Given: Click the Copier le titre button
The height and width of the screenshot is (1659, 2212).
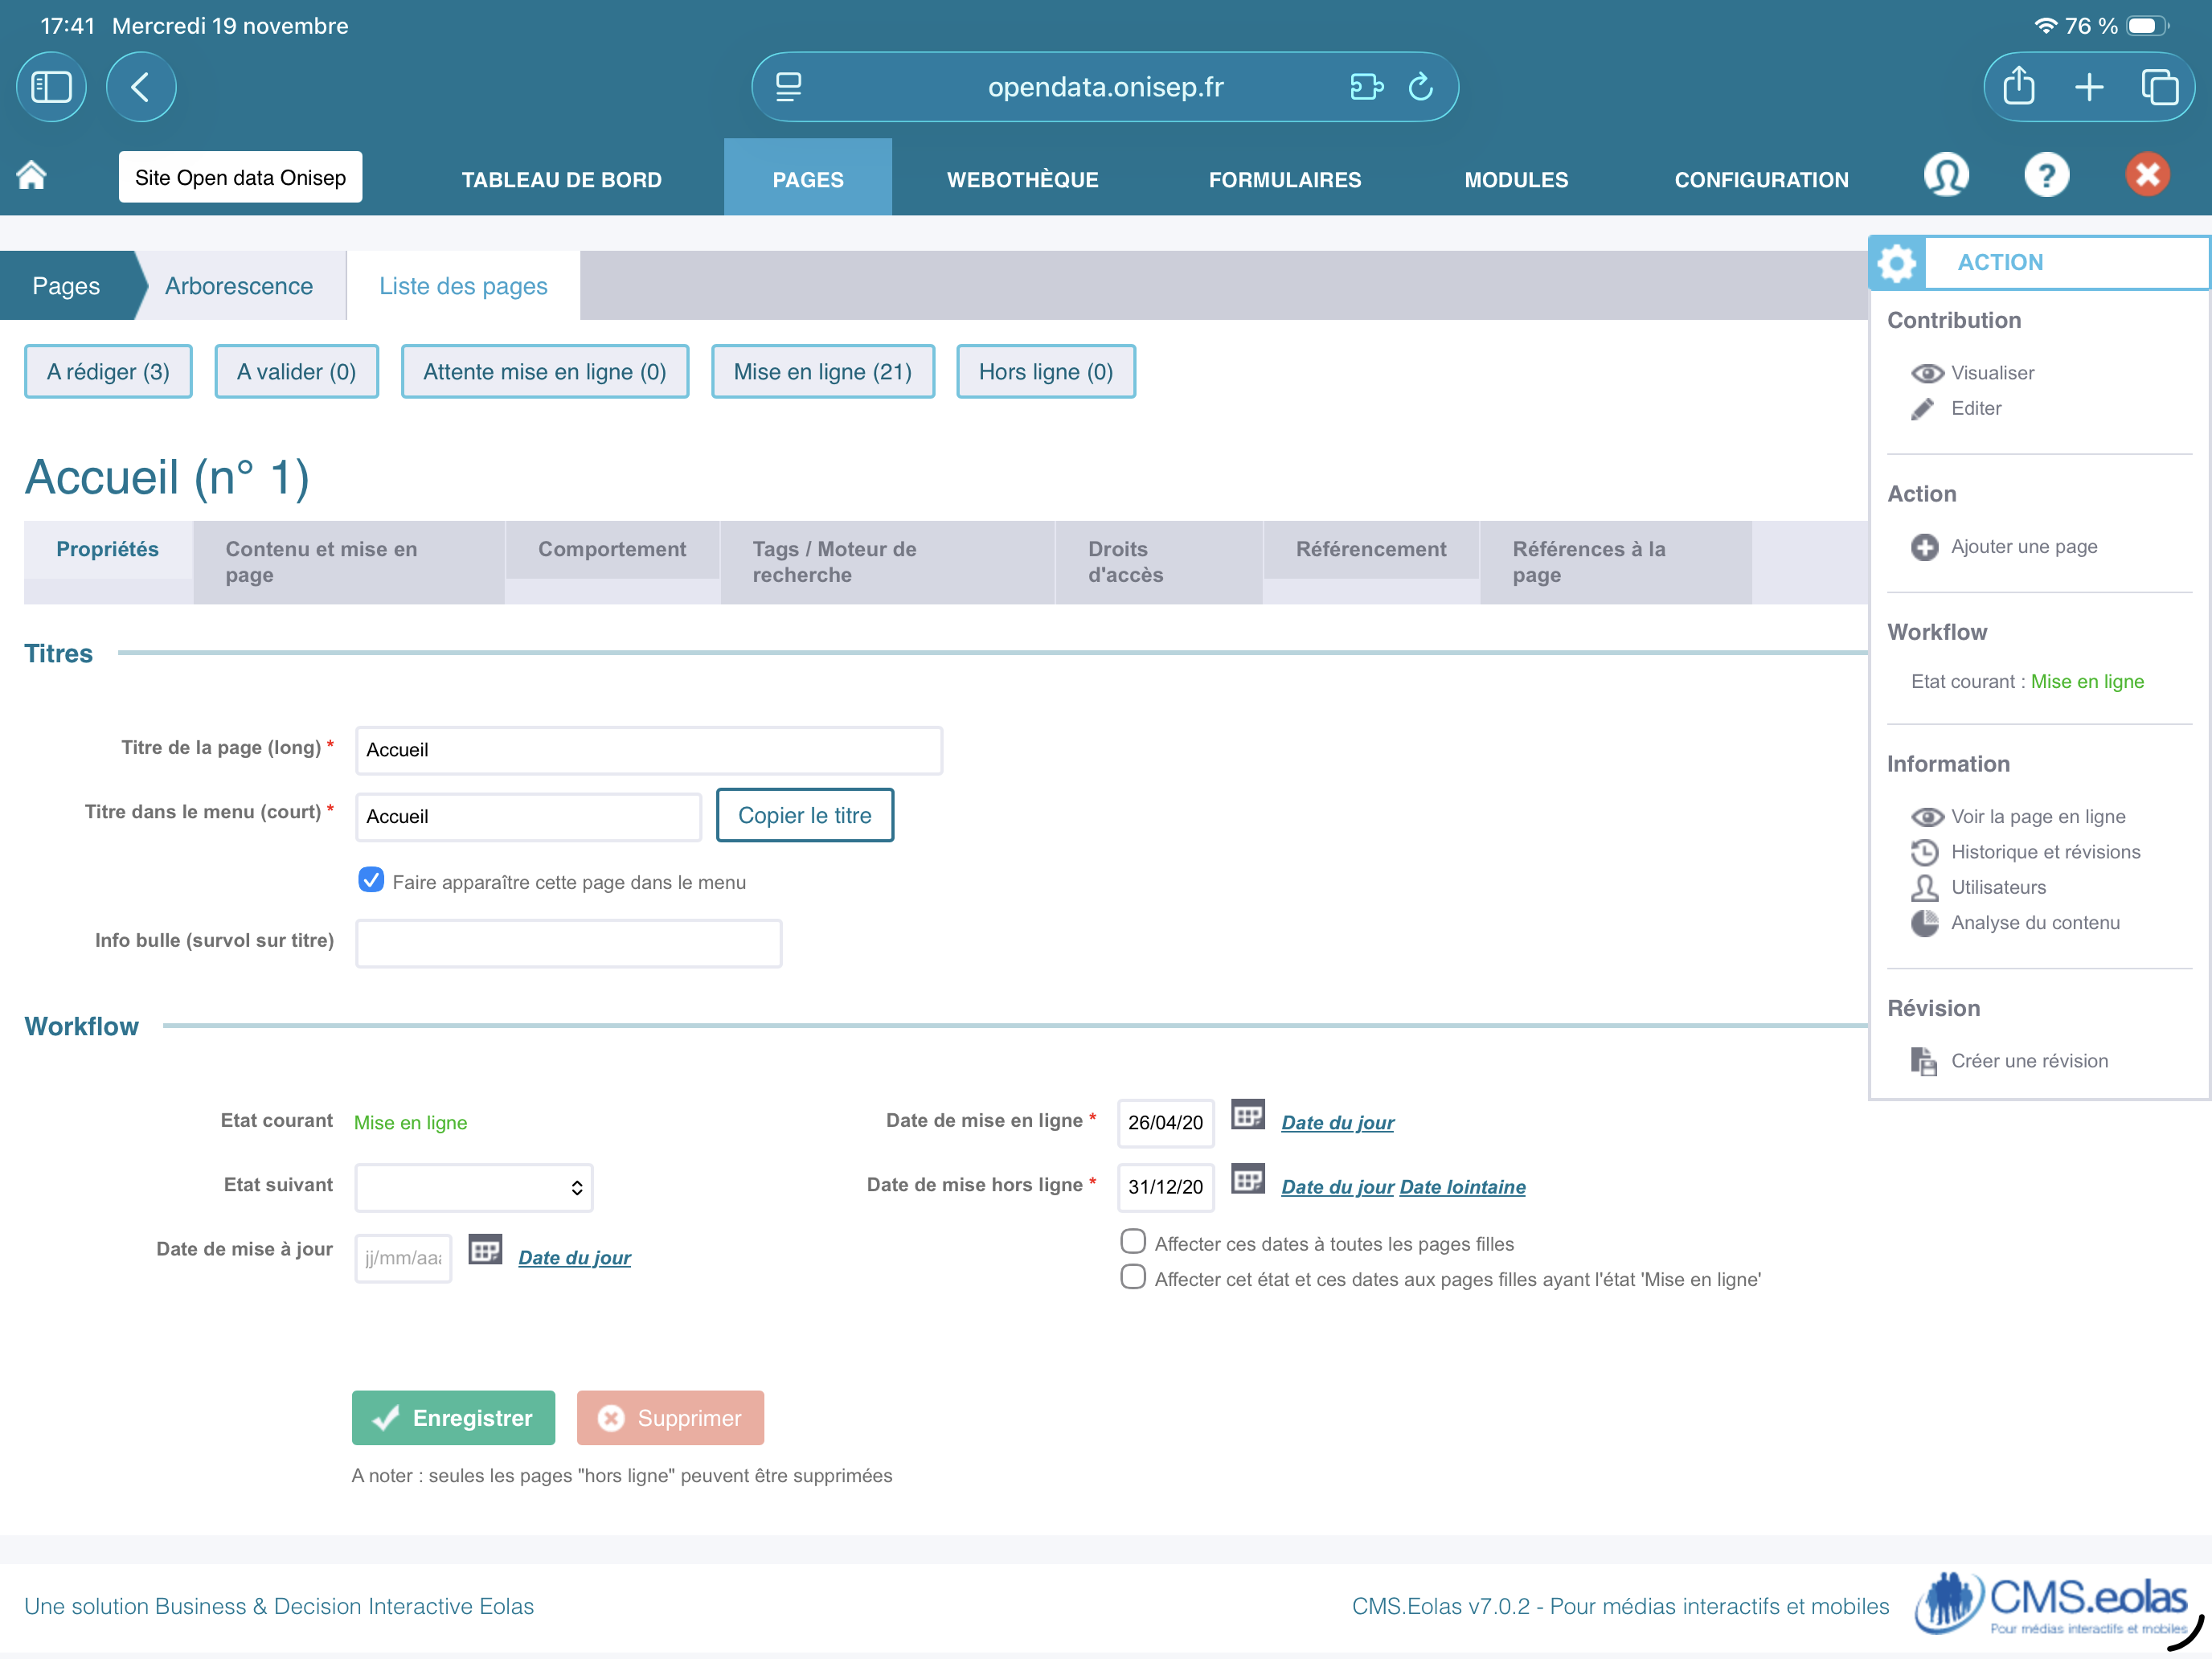Looking at the screenshot, I should [x=804, y=815].
